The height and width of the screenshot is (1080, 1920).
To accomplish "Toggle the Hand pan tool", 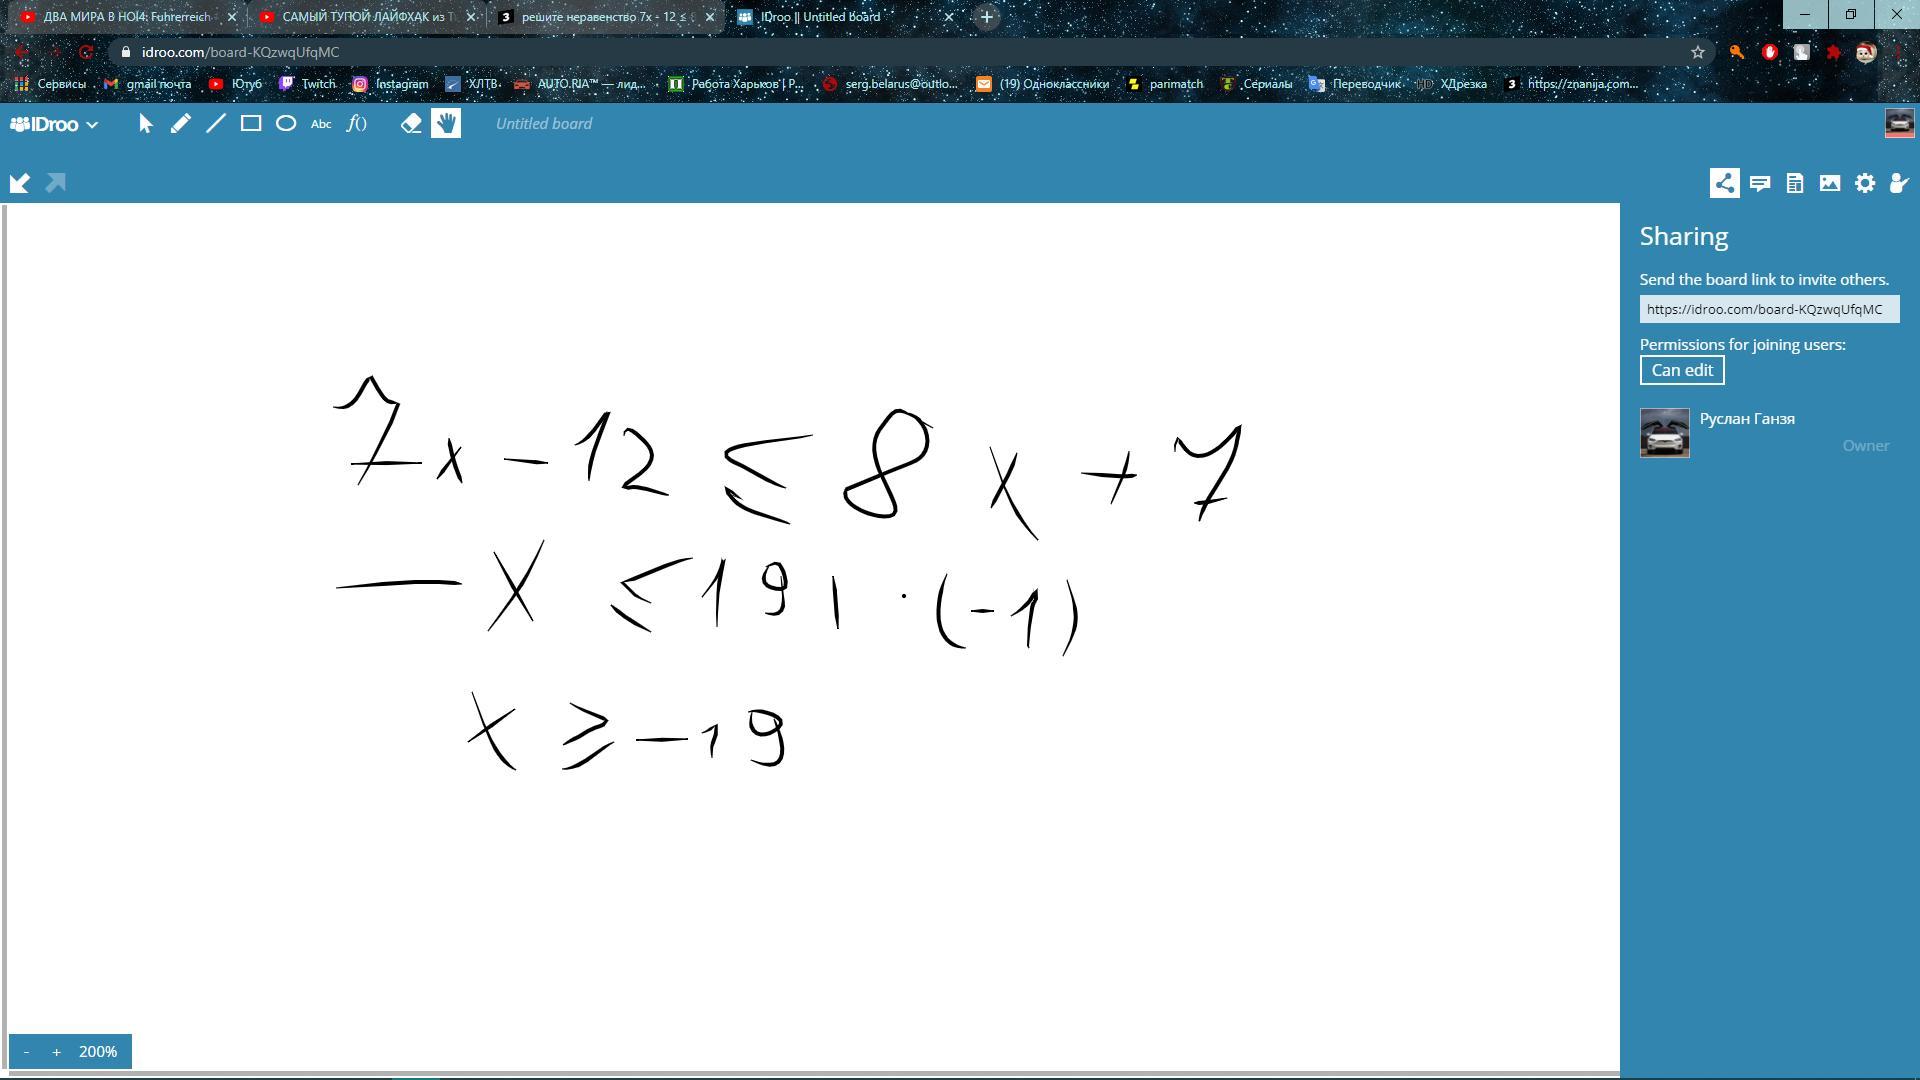I will point(446,124).
